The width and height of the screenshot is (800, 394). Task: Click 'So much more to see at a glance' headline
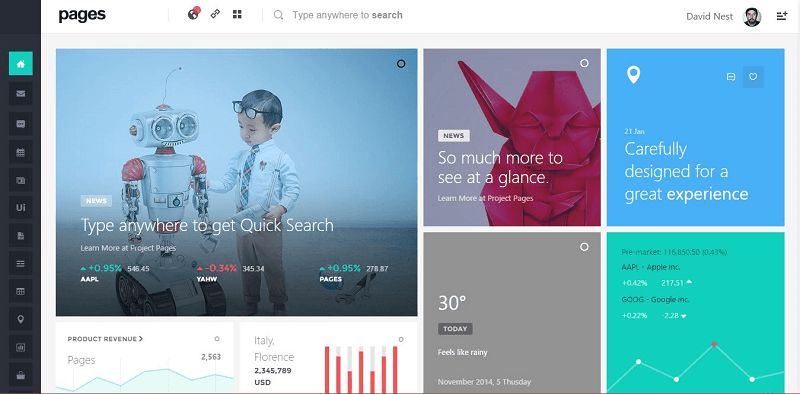[x=500, y=167]
